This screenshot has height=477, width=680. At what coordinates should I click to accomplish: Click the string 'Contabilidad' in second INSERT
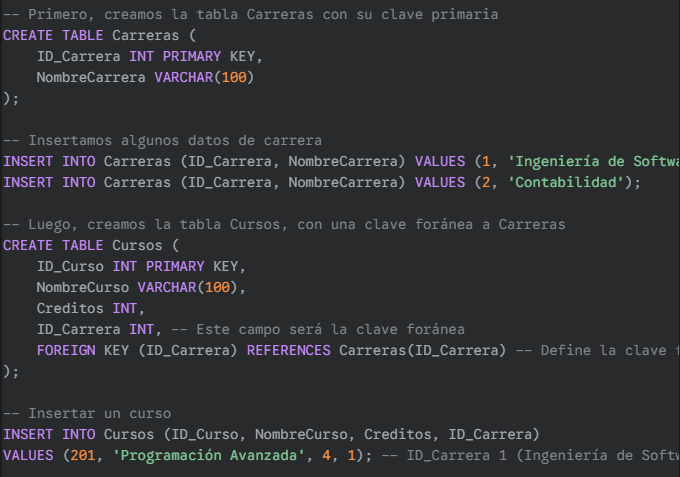[569, 182]
